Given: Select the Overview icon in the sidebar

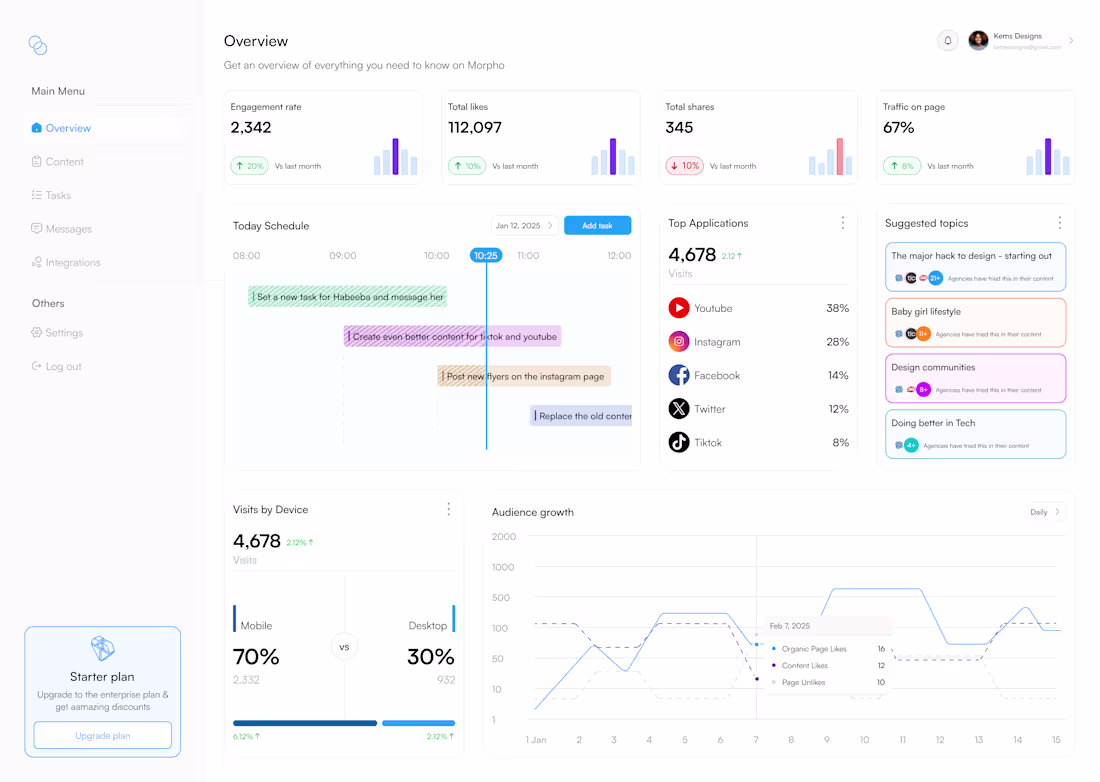Looking at the screenshot, I should click(x=39, y=128).
